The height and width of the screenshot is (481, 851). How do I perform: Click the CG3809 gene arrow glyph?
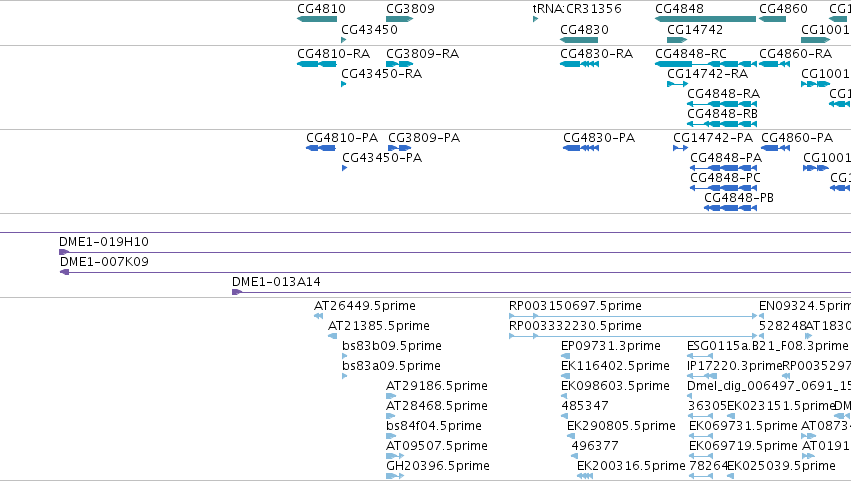399,19
